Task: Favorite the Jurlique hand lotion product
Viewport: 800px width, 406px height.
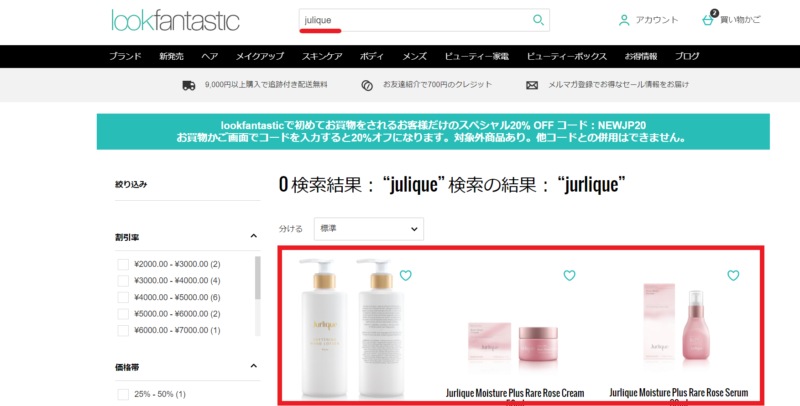Action: 406,275
